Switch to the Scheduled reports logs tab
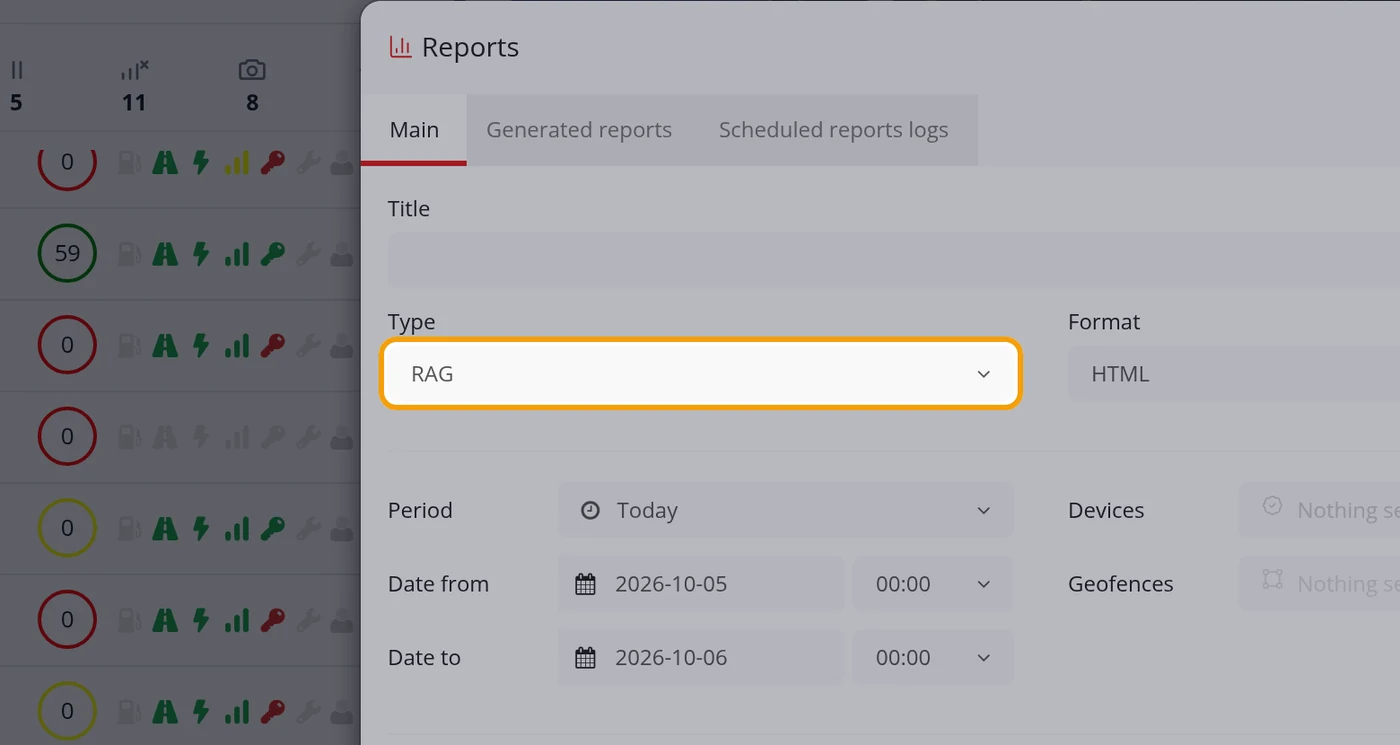This screenshot has height=745, width=1400. coord(834,130)
